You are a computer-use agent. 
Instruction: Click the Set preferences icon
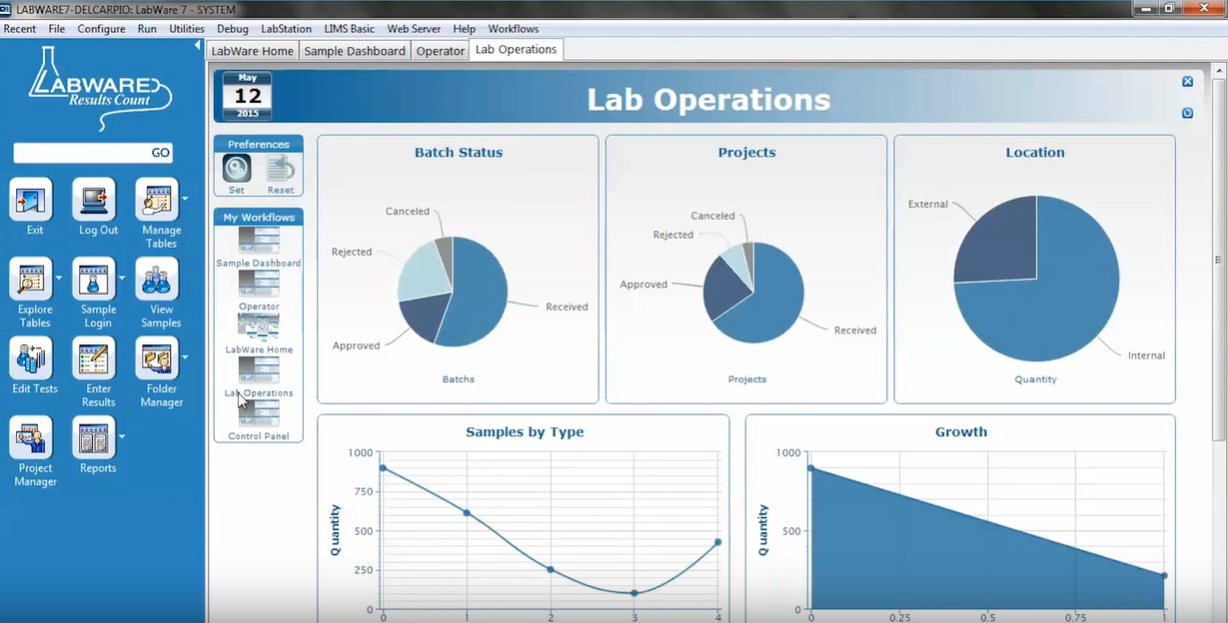(x=237, y=169)
